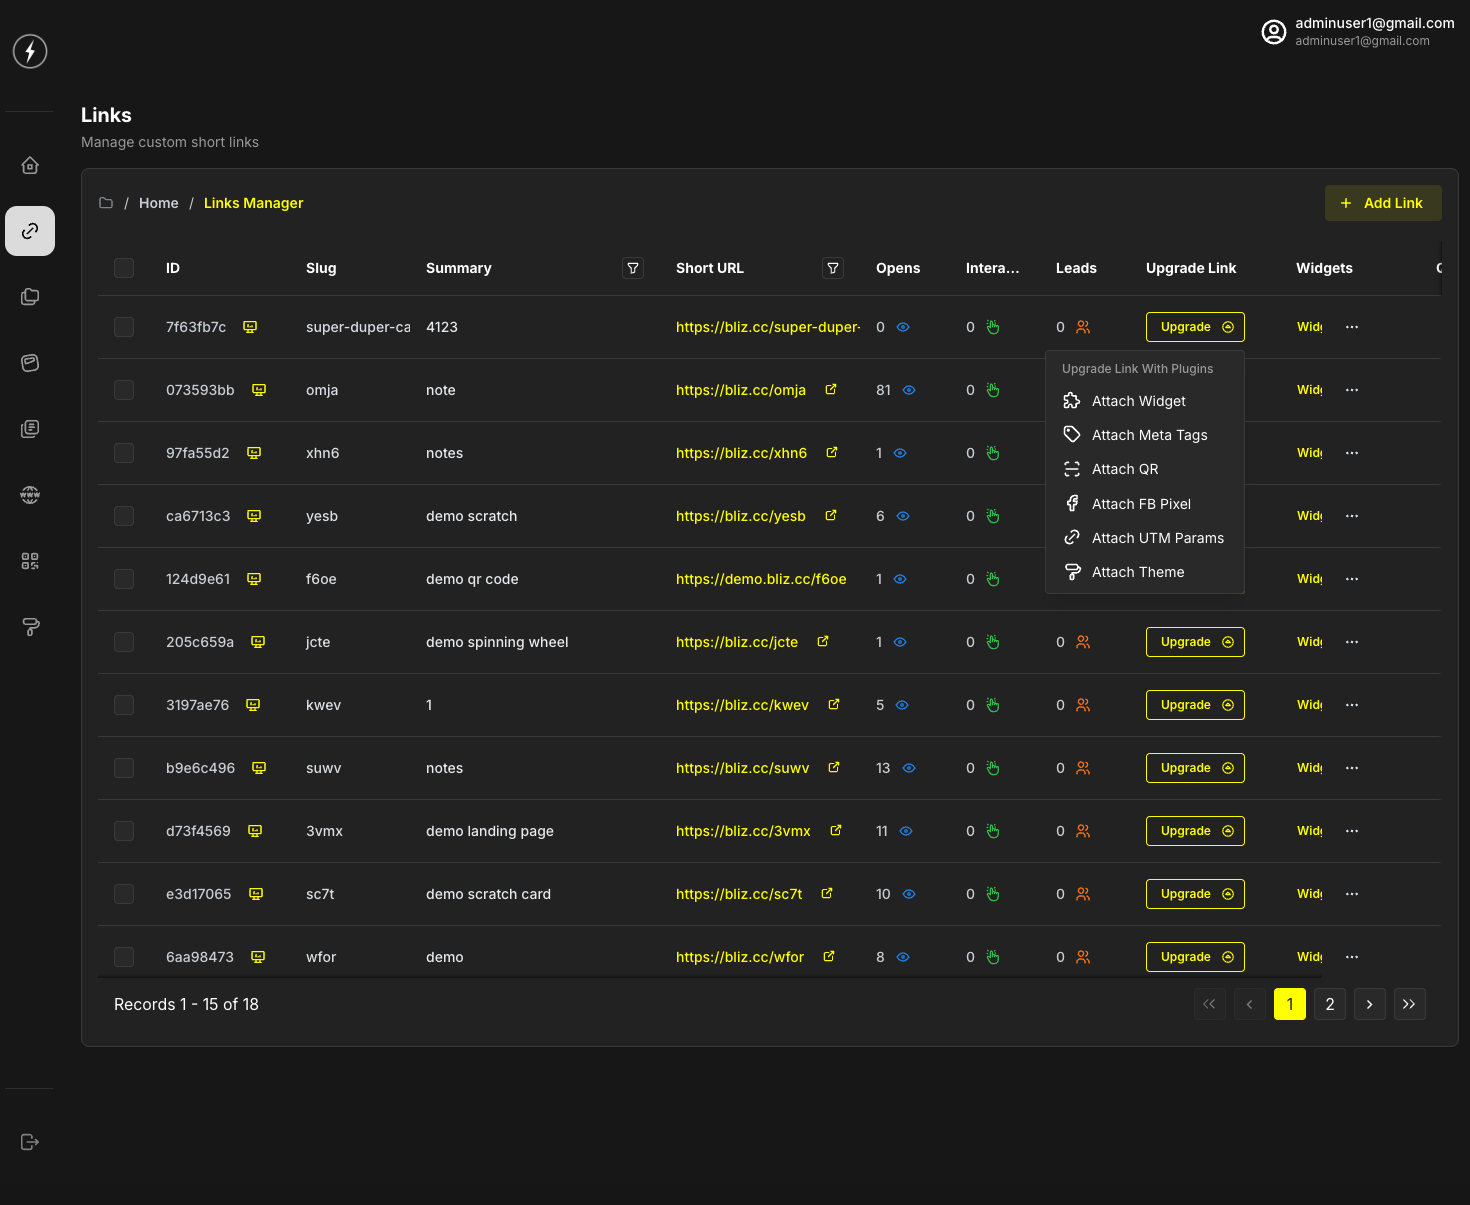Check the row checkbox for 97fa55d2
Screen dimensions: 1470x1205
click(x=124, y=453)
